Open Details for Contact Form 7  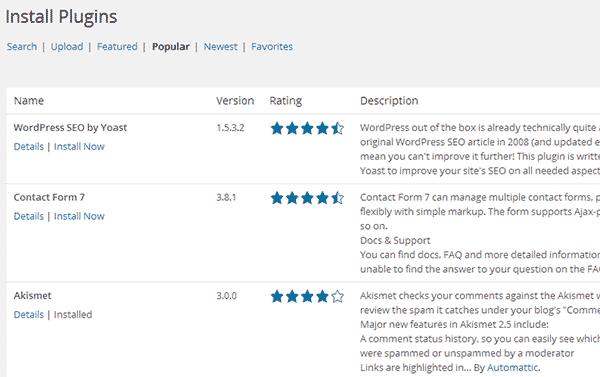pyautogui.click(x=29, y=216)
